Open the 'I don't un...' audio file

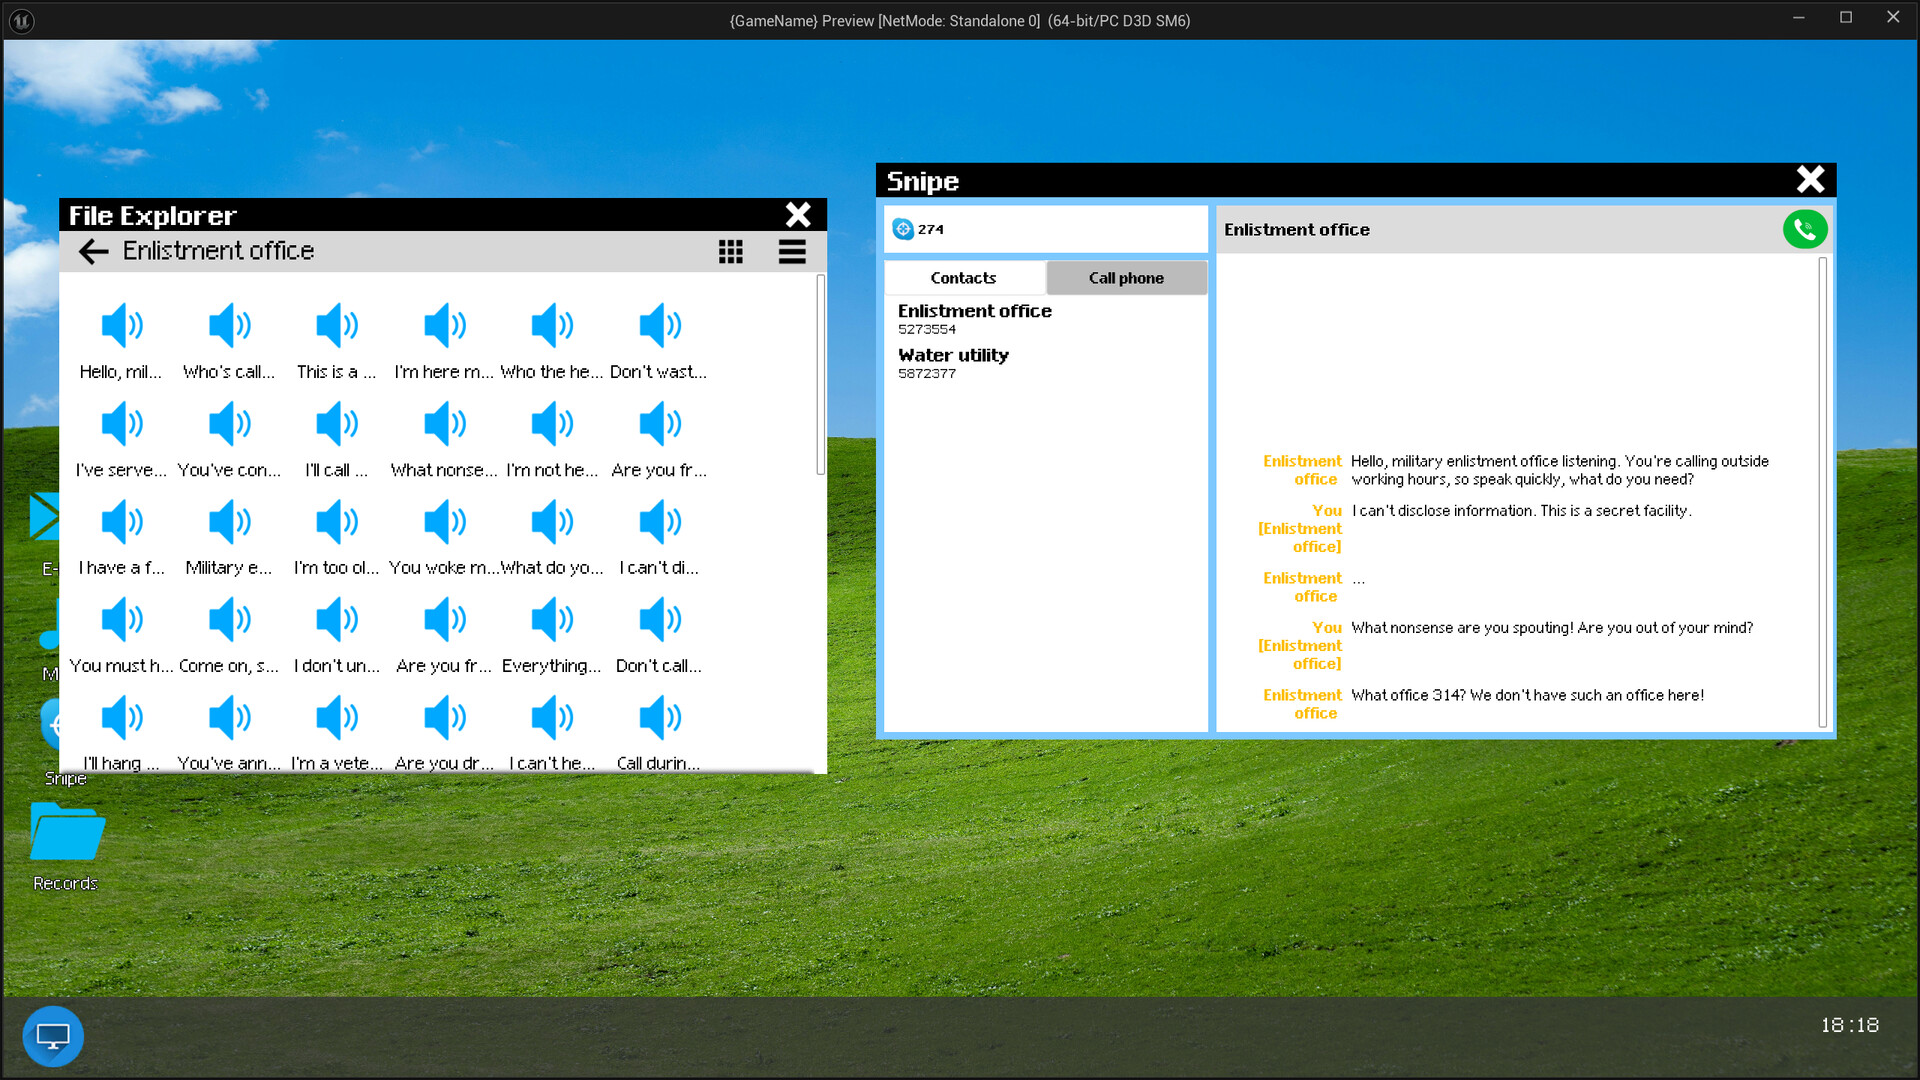336,634
